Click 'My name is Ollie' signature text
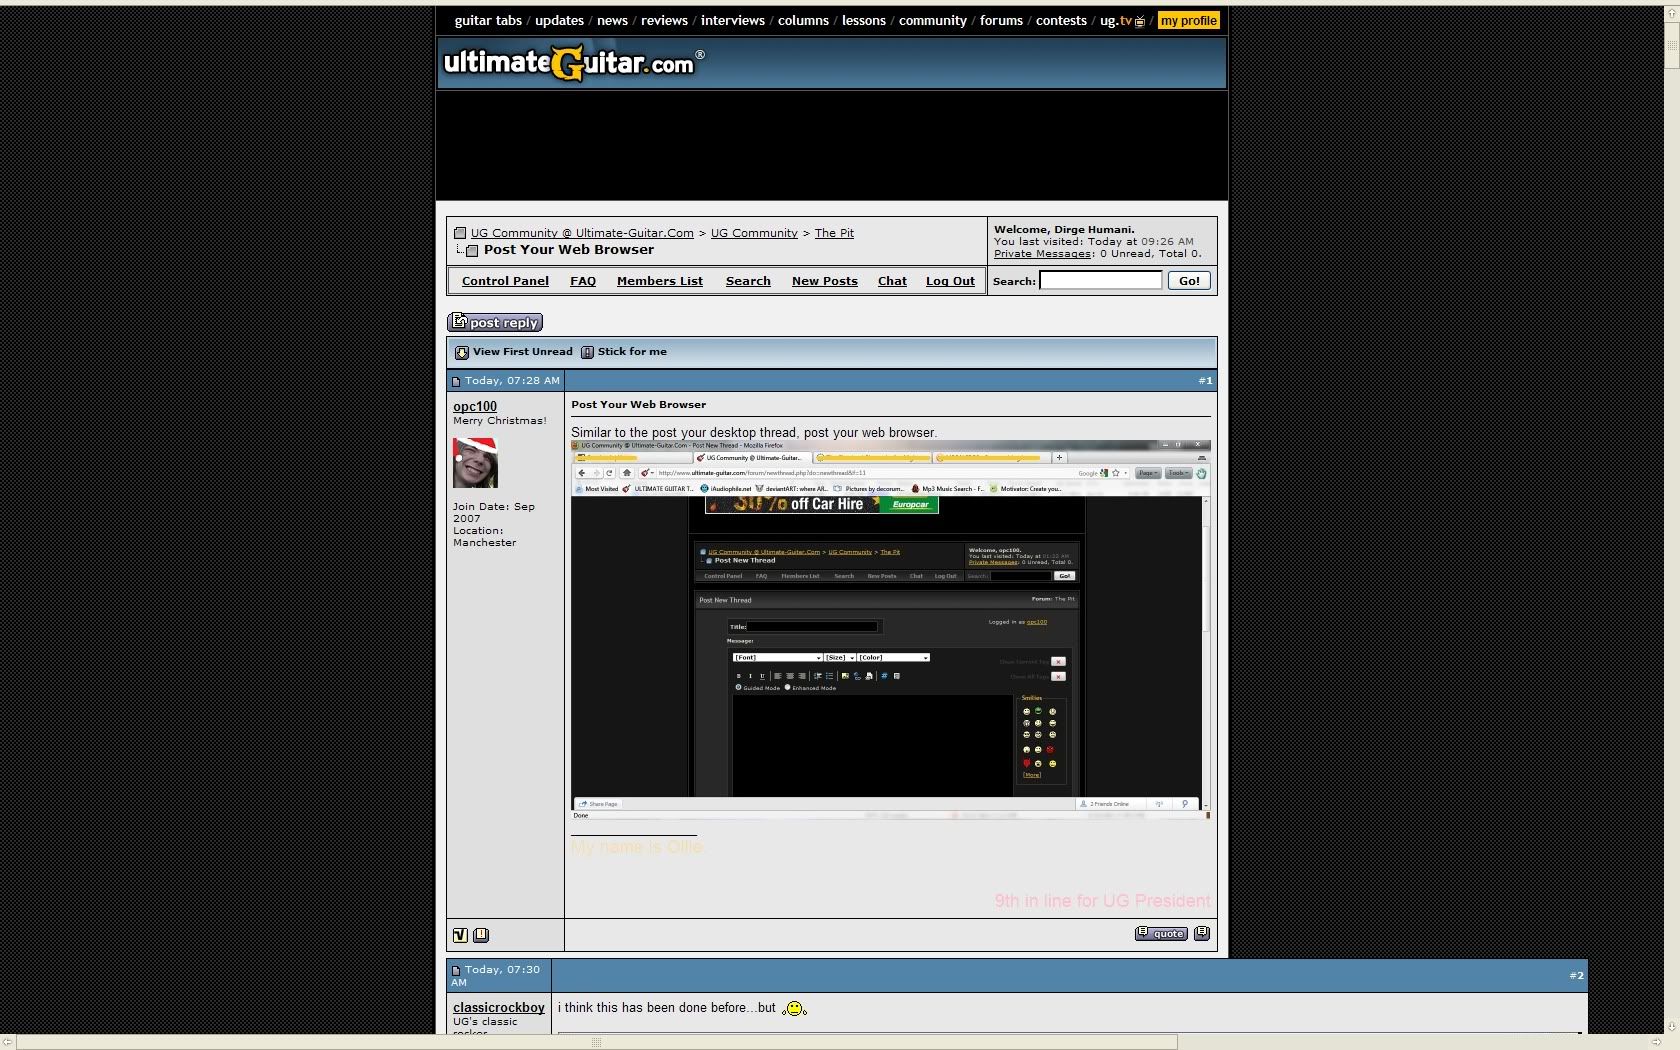Image resolution: width=1680 pixels, height=1050 pixels. tap(637, 847)
